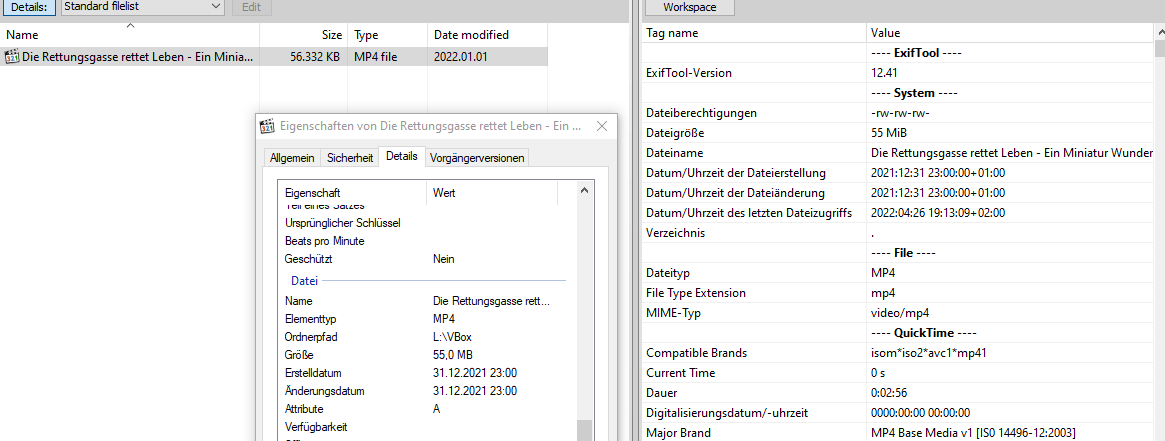Select the File Type Extension row

898,293
